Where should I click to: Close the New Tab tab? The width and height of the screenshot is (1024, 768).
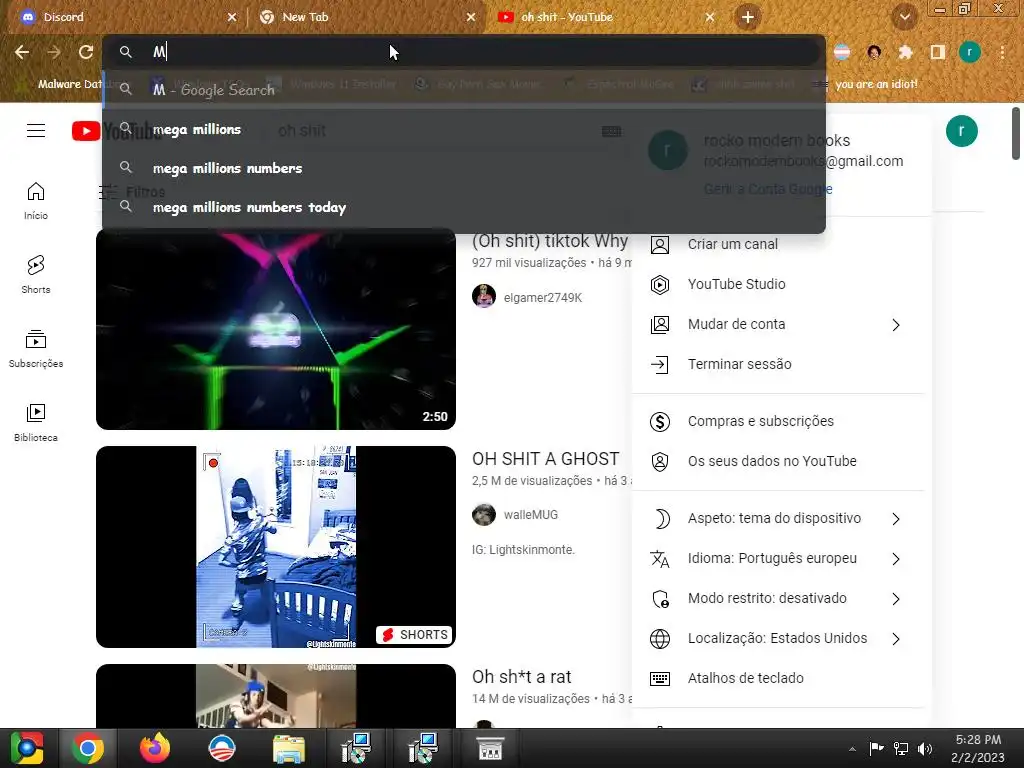click(x=471, y=17)
